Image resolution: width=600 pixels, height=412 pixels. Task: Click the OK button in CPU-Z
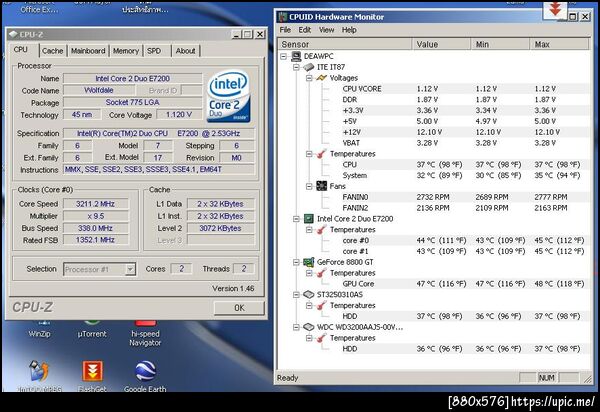(239, 308)
